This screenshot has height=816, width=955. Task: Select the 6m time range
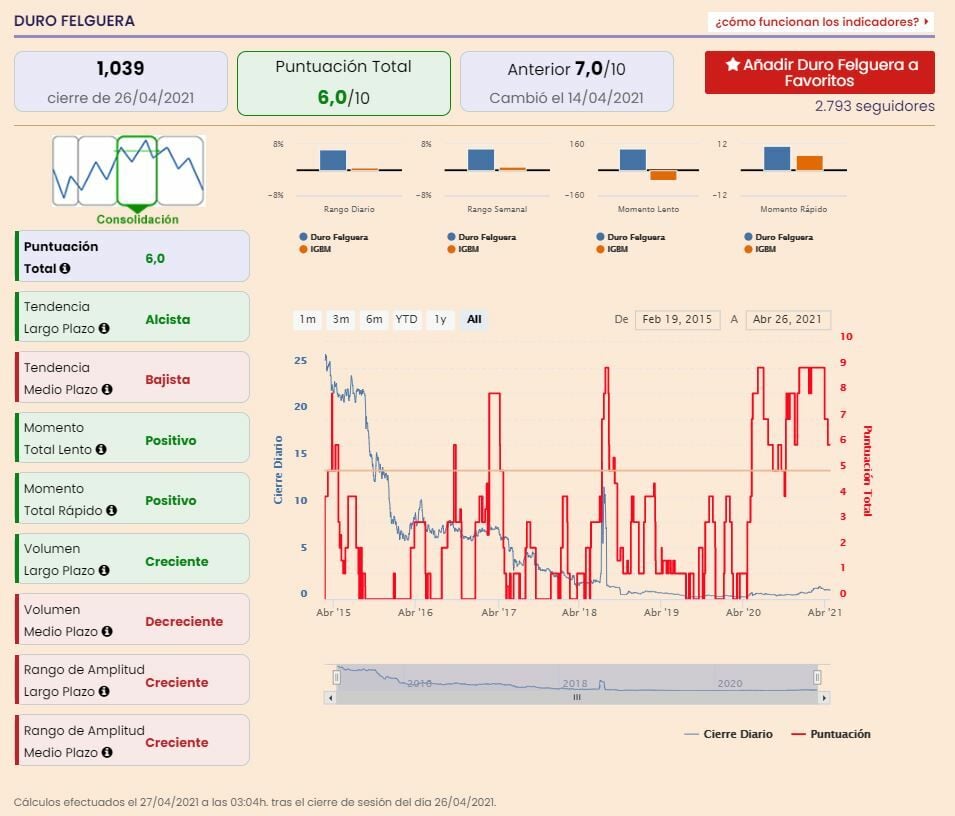pyautogui.click(x=374, y=319)
